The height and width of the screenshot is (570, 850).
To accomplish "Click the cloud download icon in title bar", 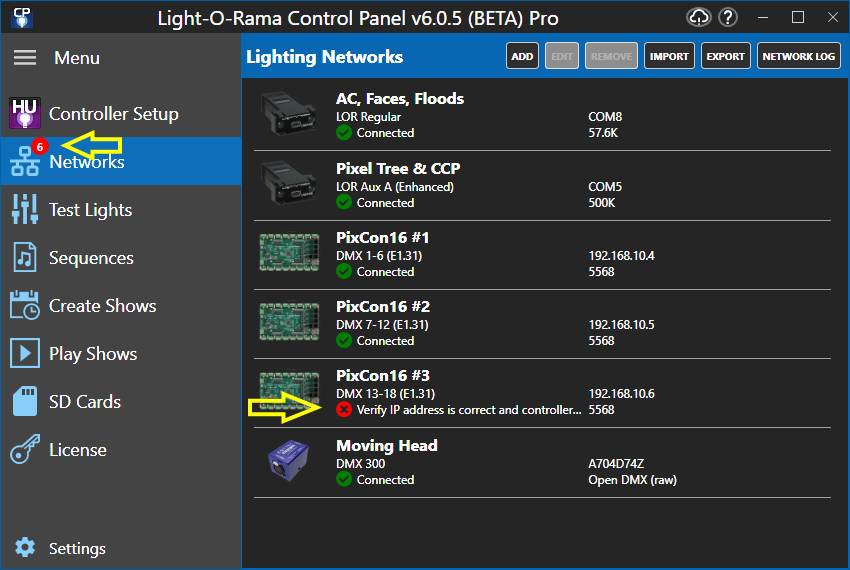I will [x=698, y=18].
